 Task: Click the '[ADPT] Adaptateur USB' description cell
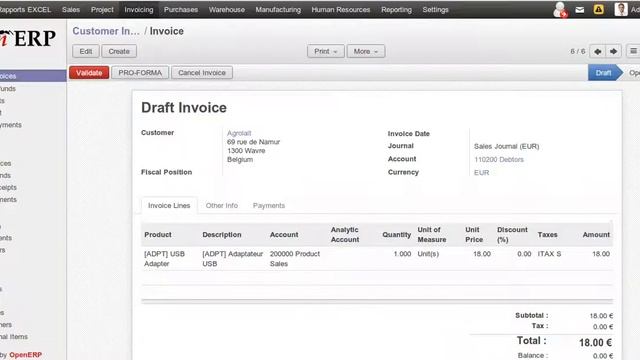click(x=232, y=259)
